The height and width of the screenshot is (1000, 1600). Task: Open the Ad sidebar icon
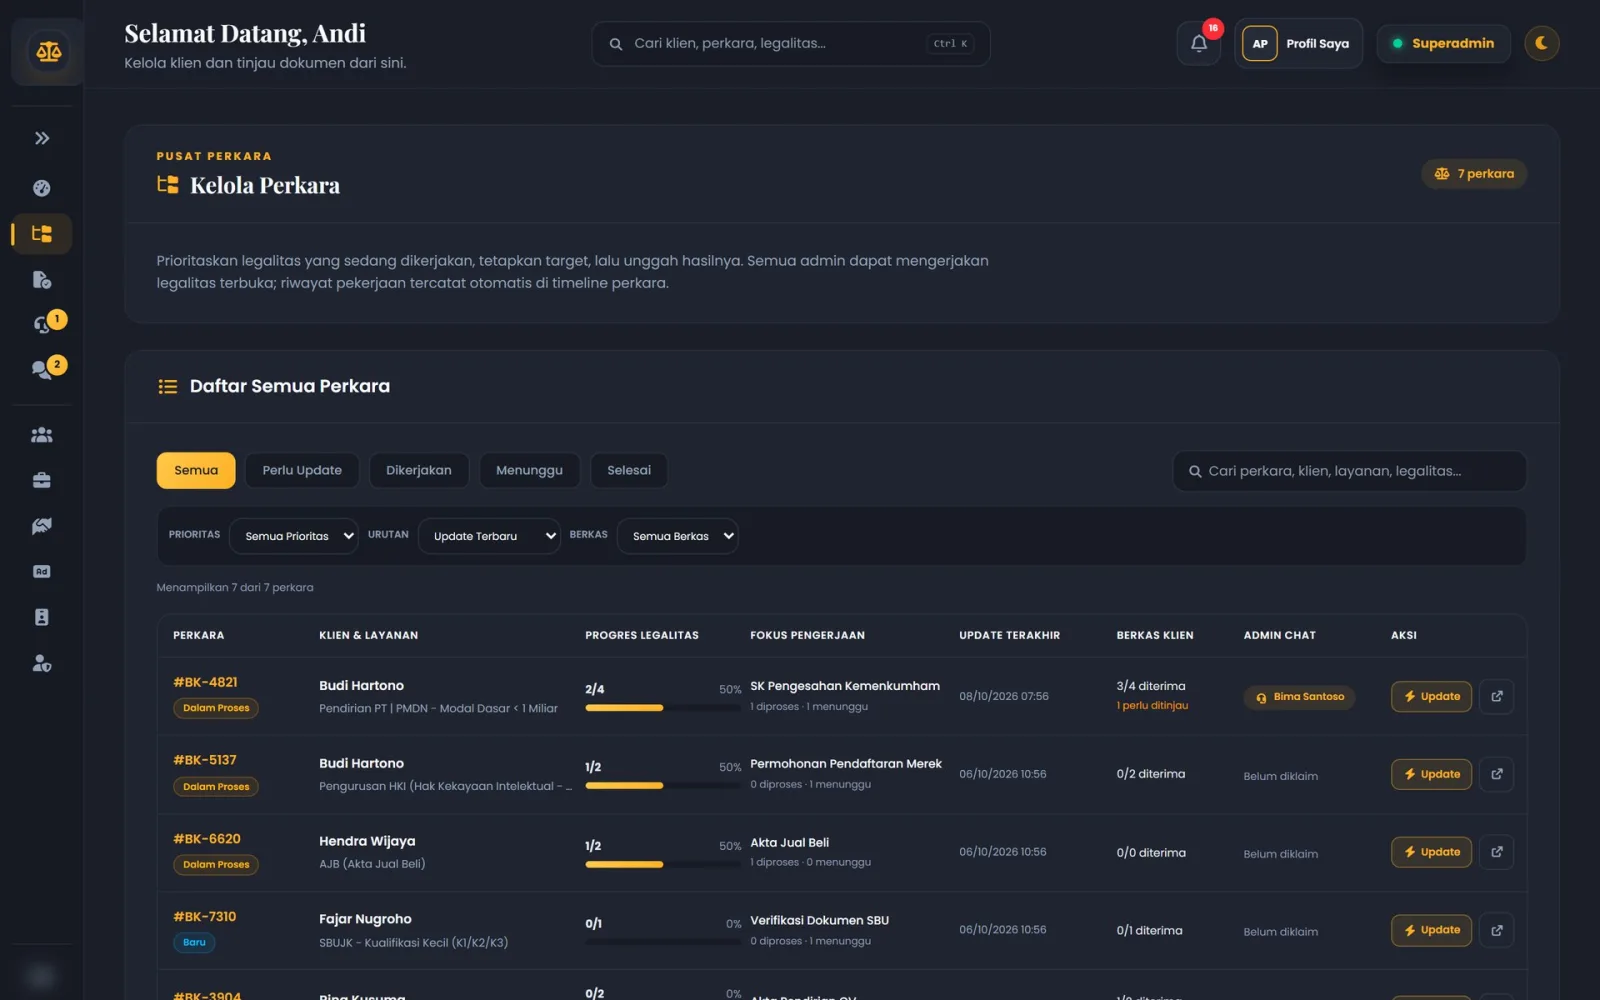click(42, 572)
